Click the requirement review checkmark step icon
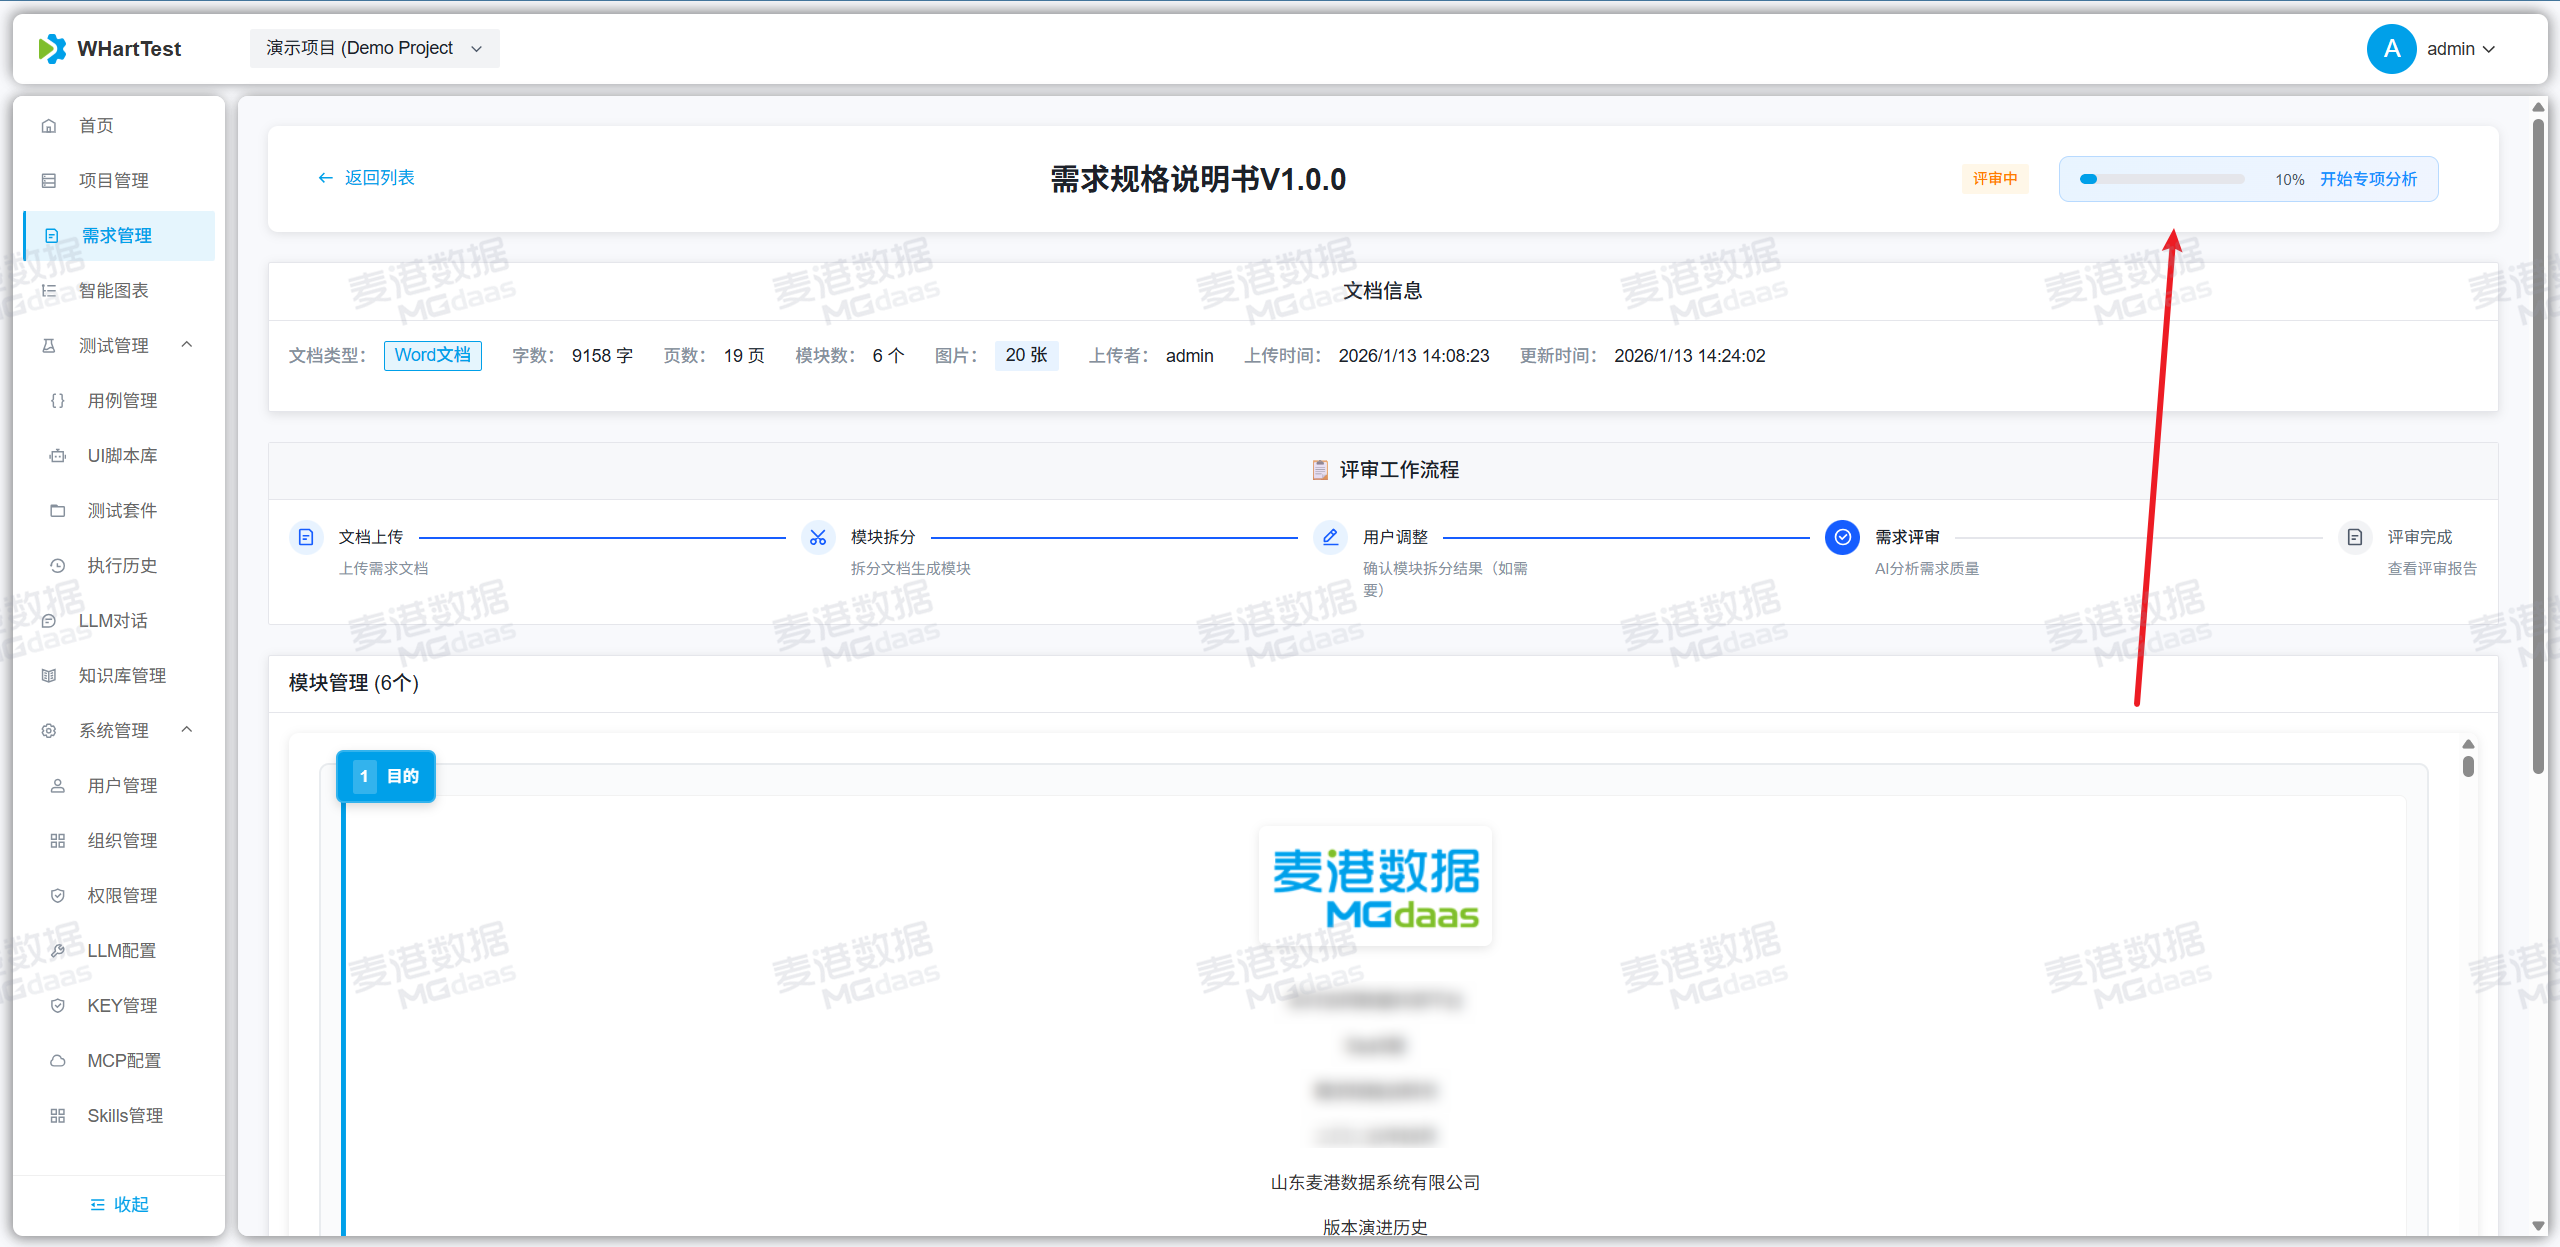 (x=1842, y=538)
